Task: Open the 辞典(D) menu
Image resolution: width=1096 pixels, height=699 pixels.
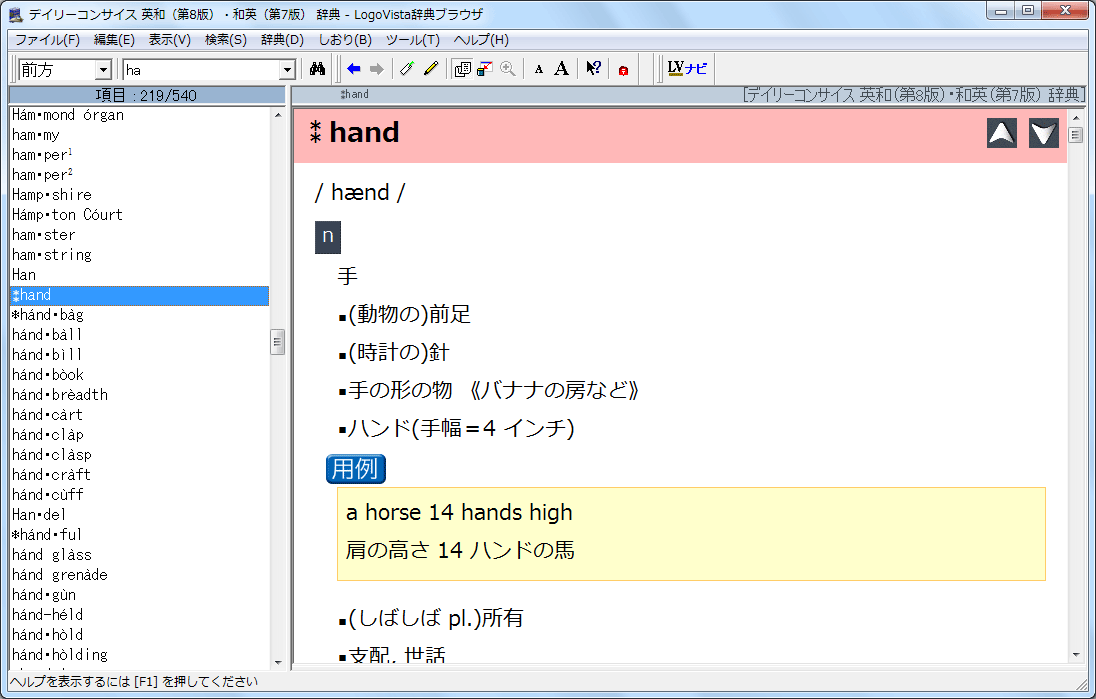Action: tap(282, 40)
